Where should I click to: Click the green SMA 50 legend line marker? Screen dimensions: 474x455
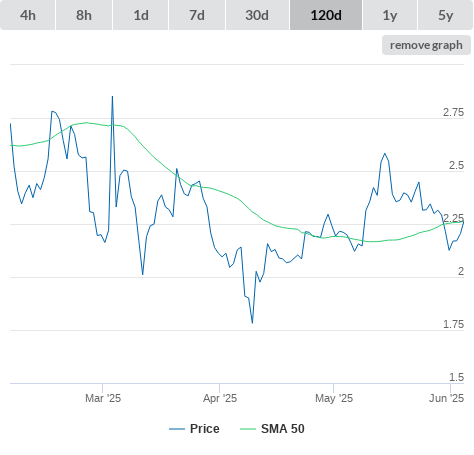pyautogui.click(x=248, y=429)
